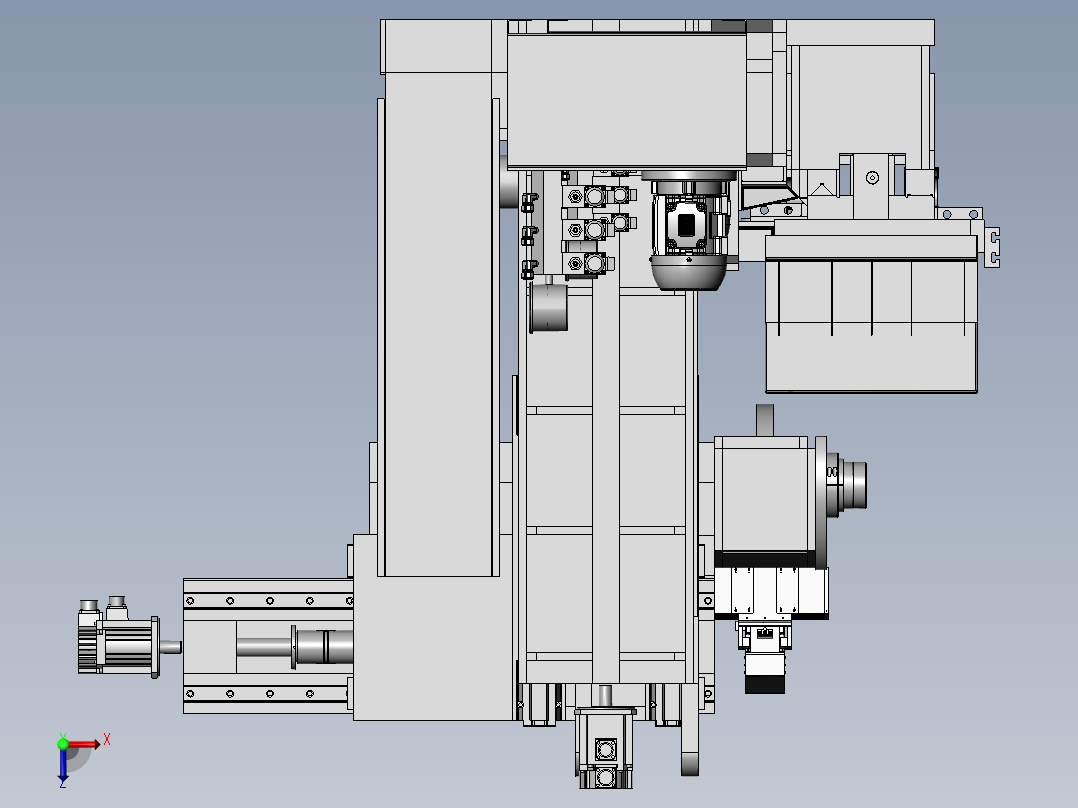Select the small cylinder hanging below the valve block

click(549, 306)
